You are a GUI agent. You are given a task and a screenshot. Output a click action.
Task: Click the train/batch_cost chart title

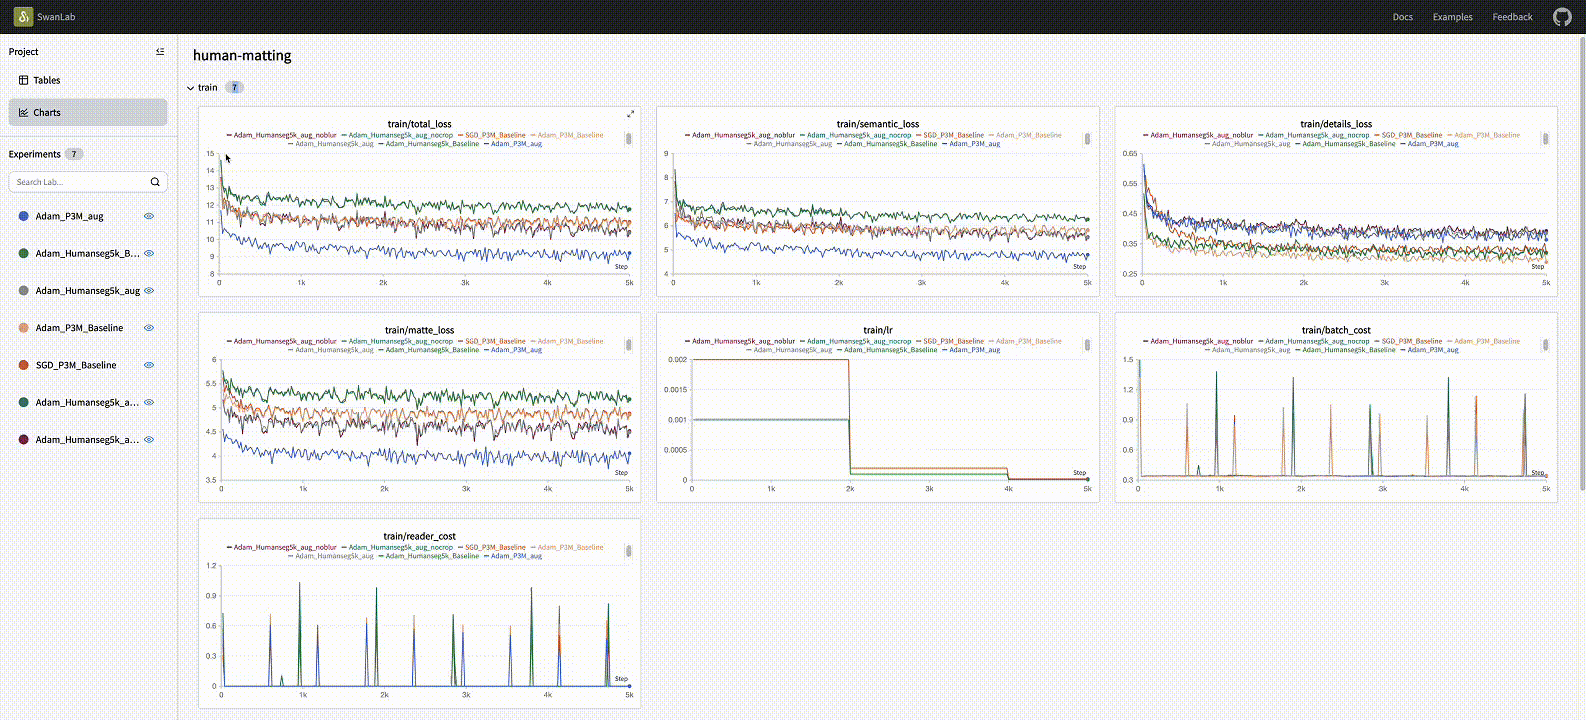(1336, 330)
